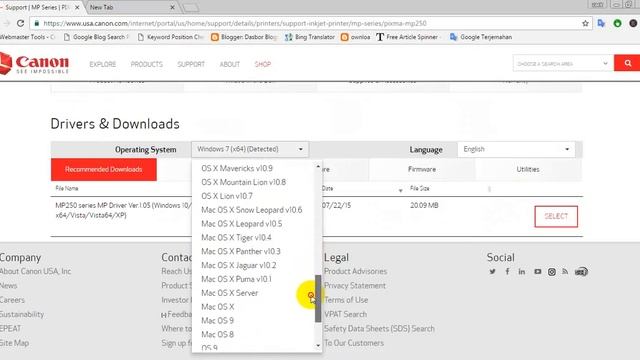
Task: Choose Mac OS X Puma v10.1
Action: [236, 279]
